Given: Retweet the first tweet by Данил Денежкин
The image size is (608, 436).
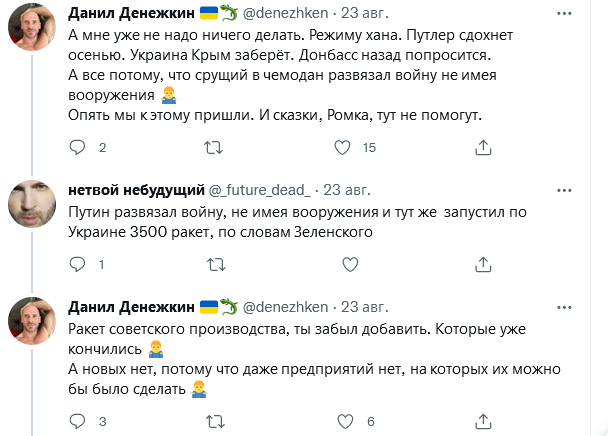Looking at the screenshot, I should [213, 147].
